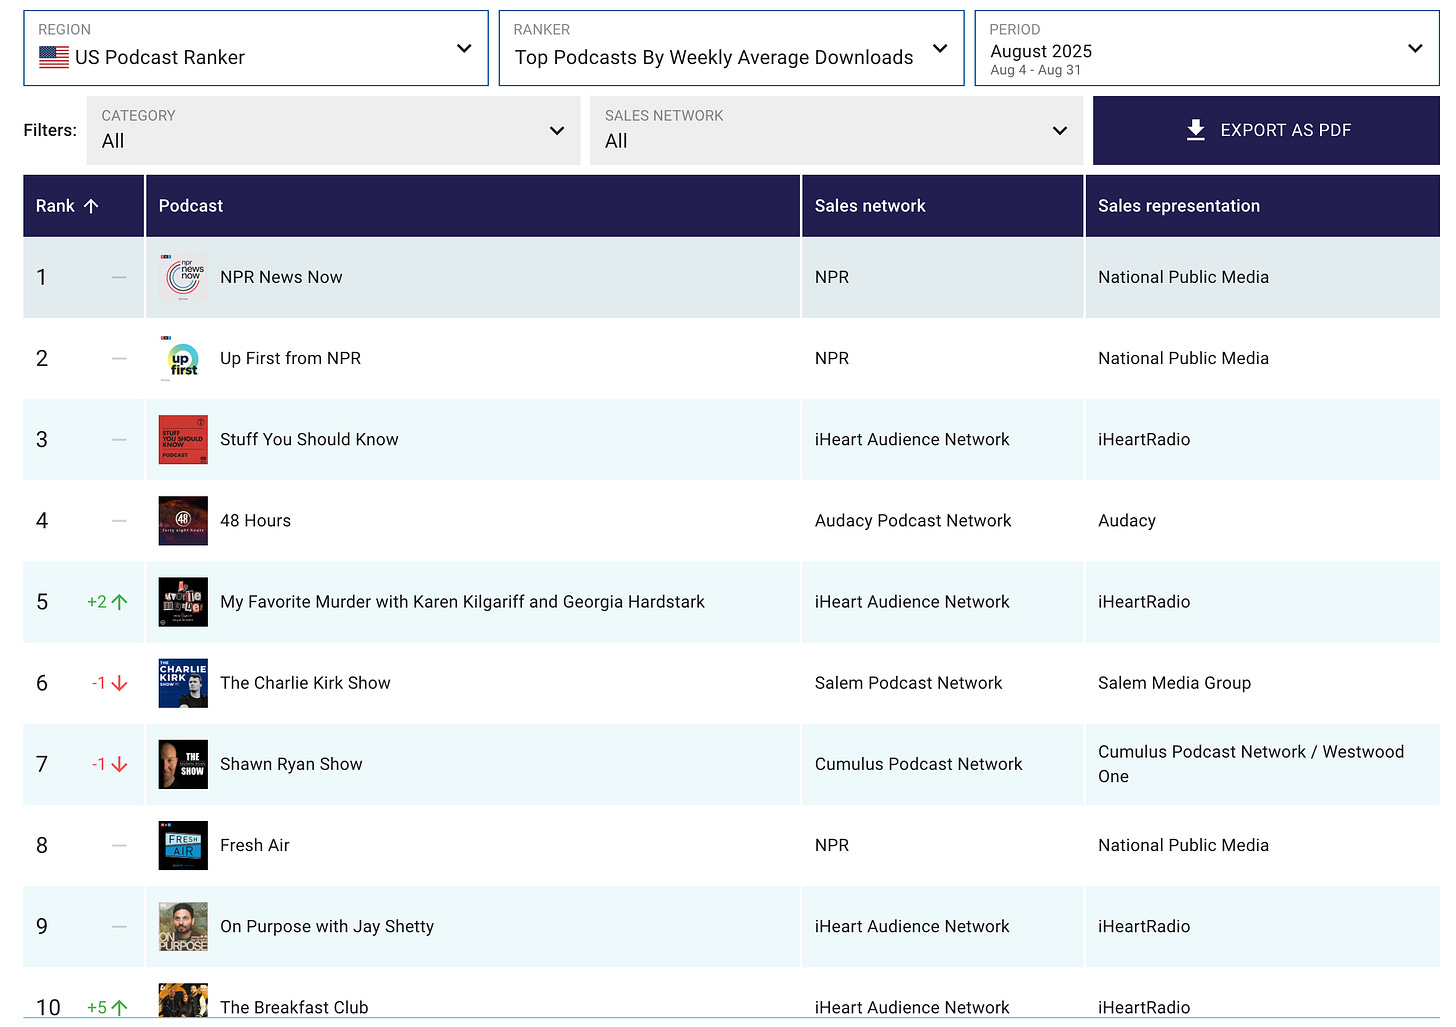Click the Up First podcast artwork
The width and height of the screenshot is (1456, 1027).
pyautogui.click(x=183, y=358)
